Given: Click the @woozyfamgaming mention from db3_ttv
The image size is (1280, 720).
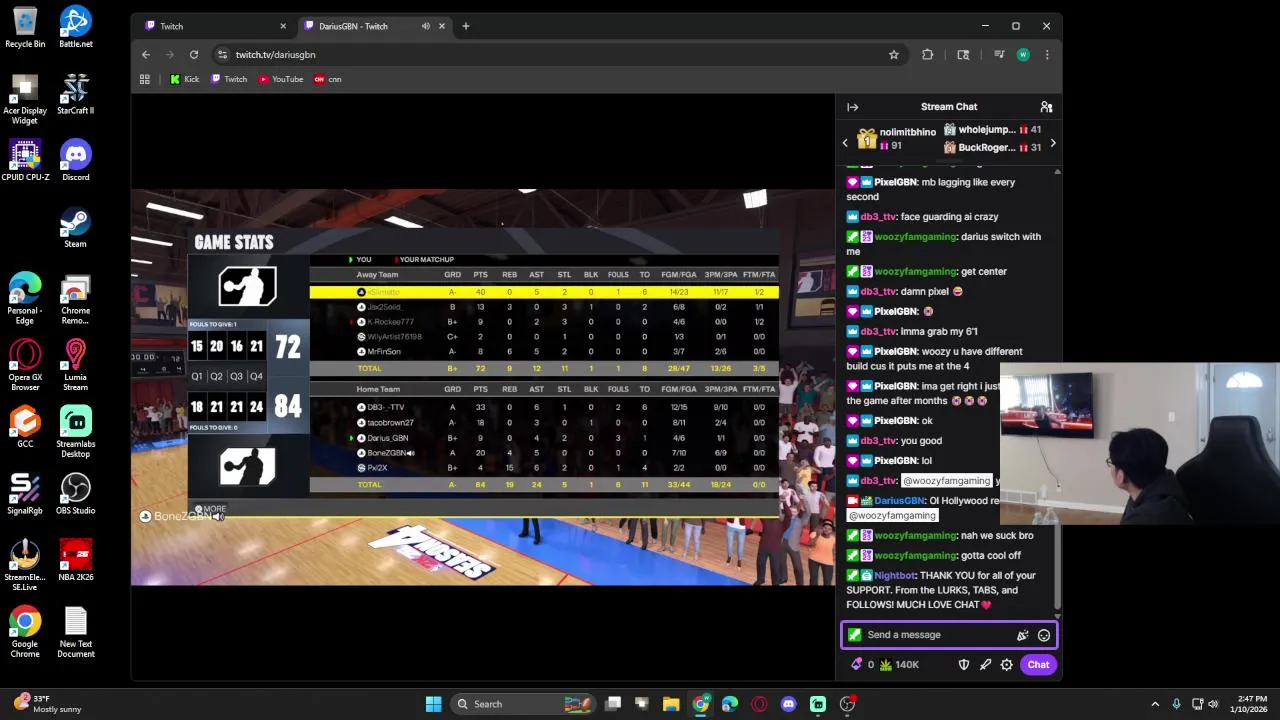Looking at the screenshot, I should (x=946, y=481).
